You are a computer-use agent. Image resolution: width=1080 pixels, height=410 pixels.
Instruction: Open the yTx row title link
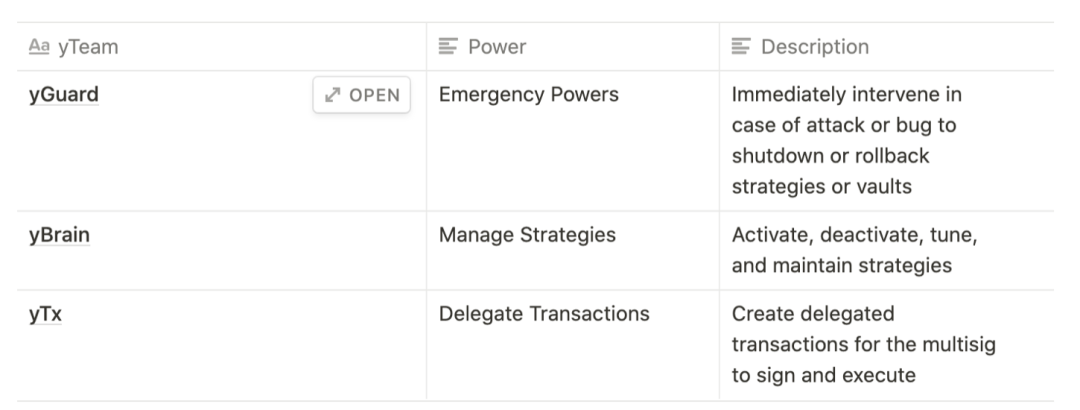point(45,314)
